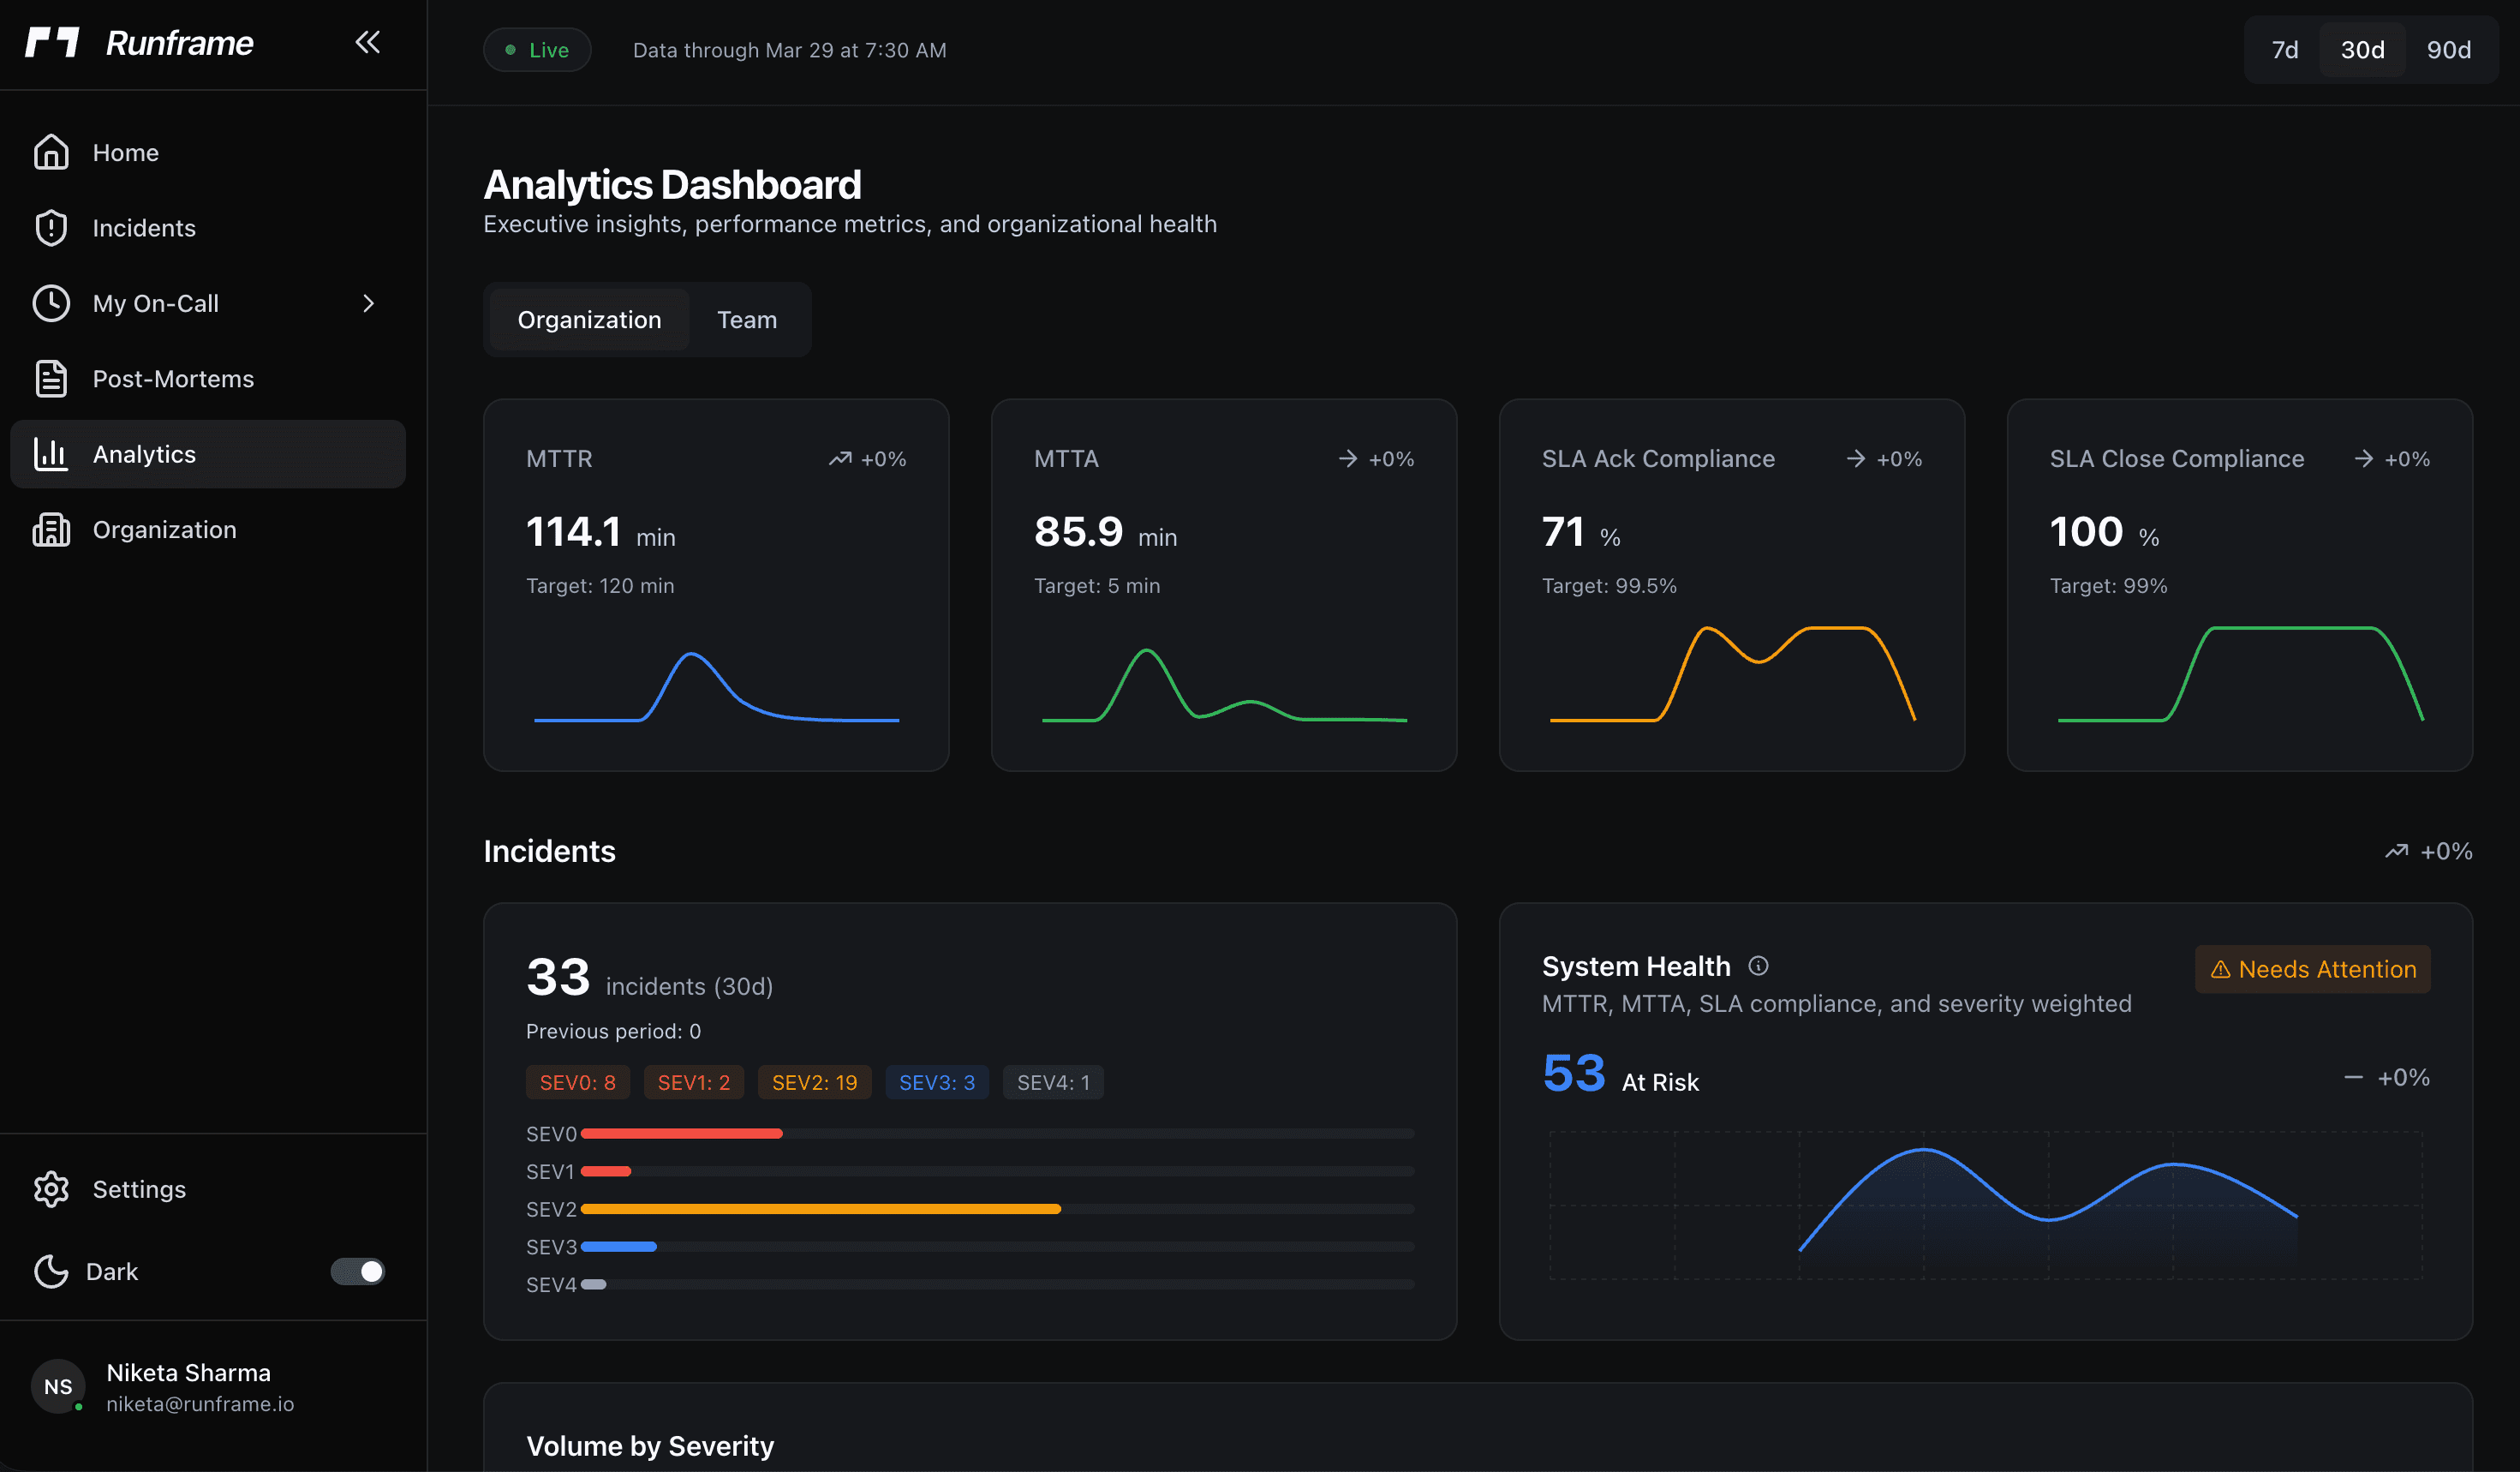The height and width of the screenshot is (1472, 2520).
Task: Select the Home icon in the sidebar
Action: coord(51,151)
